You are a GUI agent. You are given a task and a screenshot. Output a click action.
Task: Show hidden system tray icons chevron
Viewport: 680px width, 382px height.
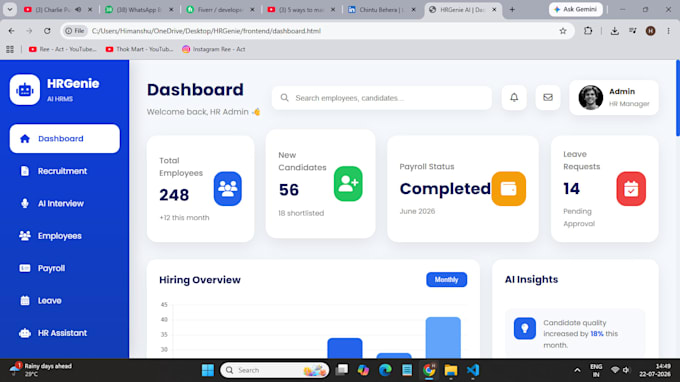pos(577,370)
